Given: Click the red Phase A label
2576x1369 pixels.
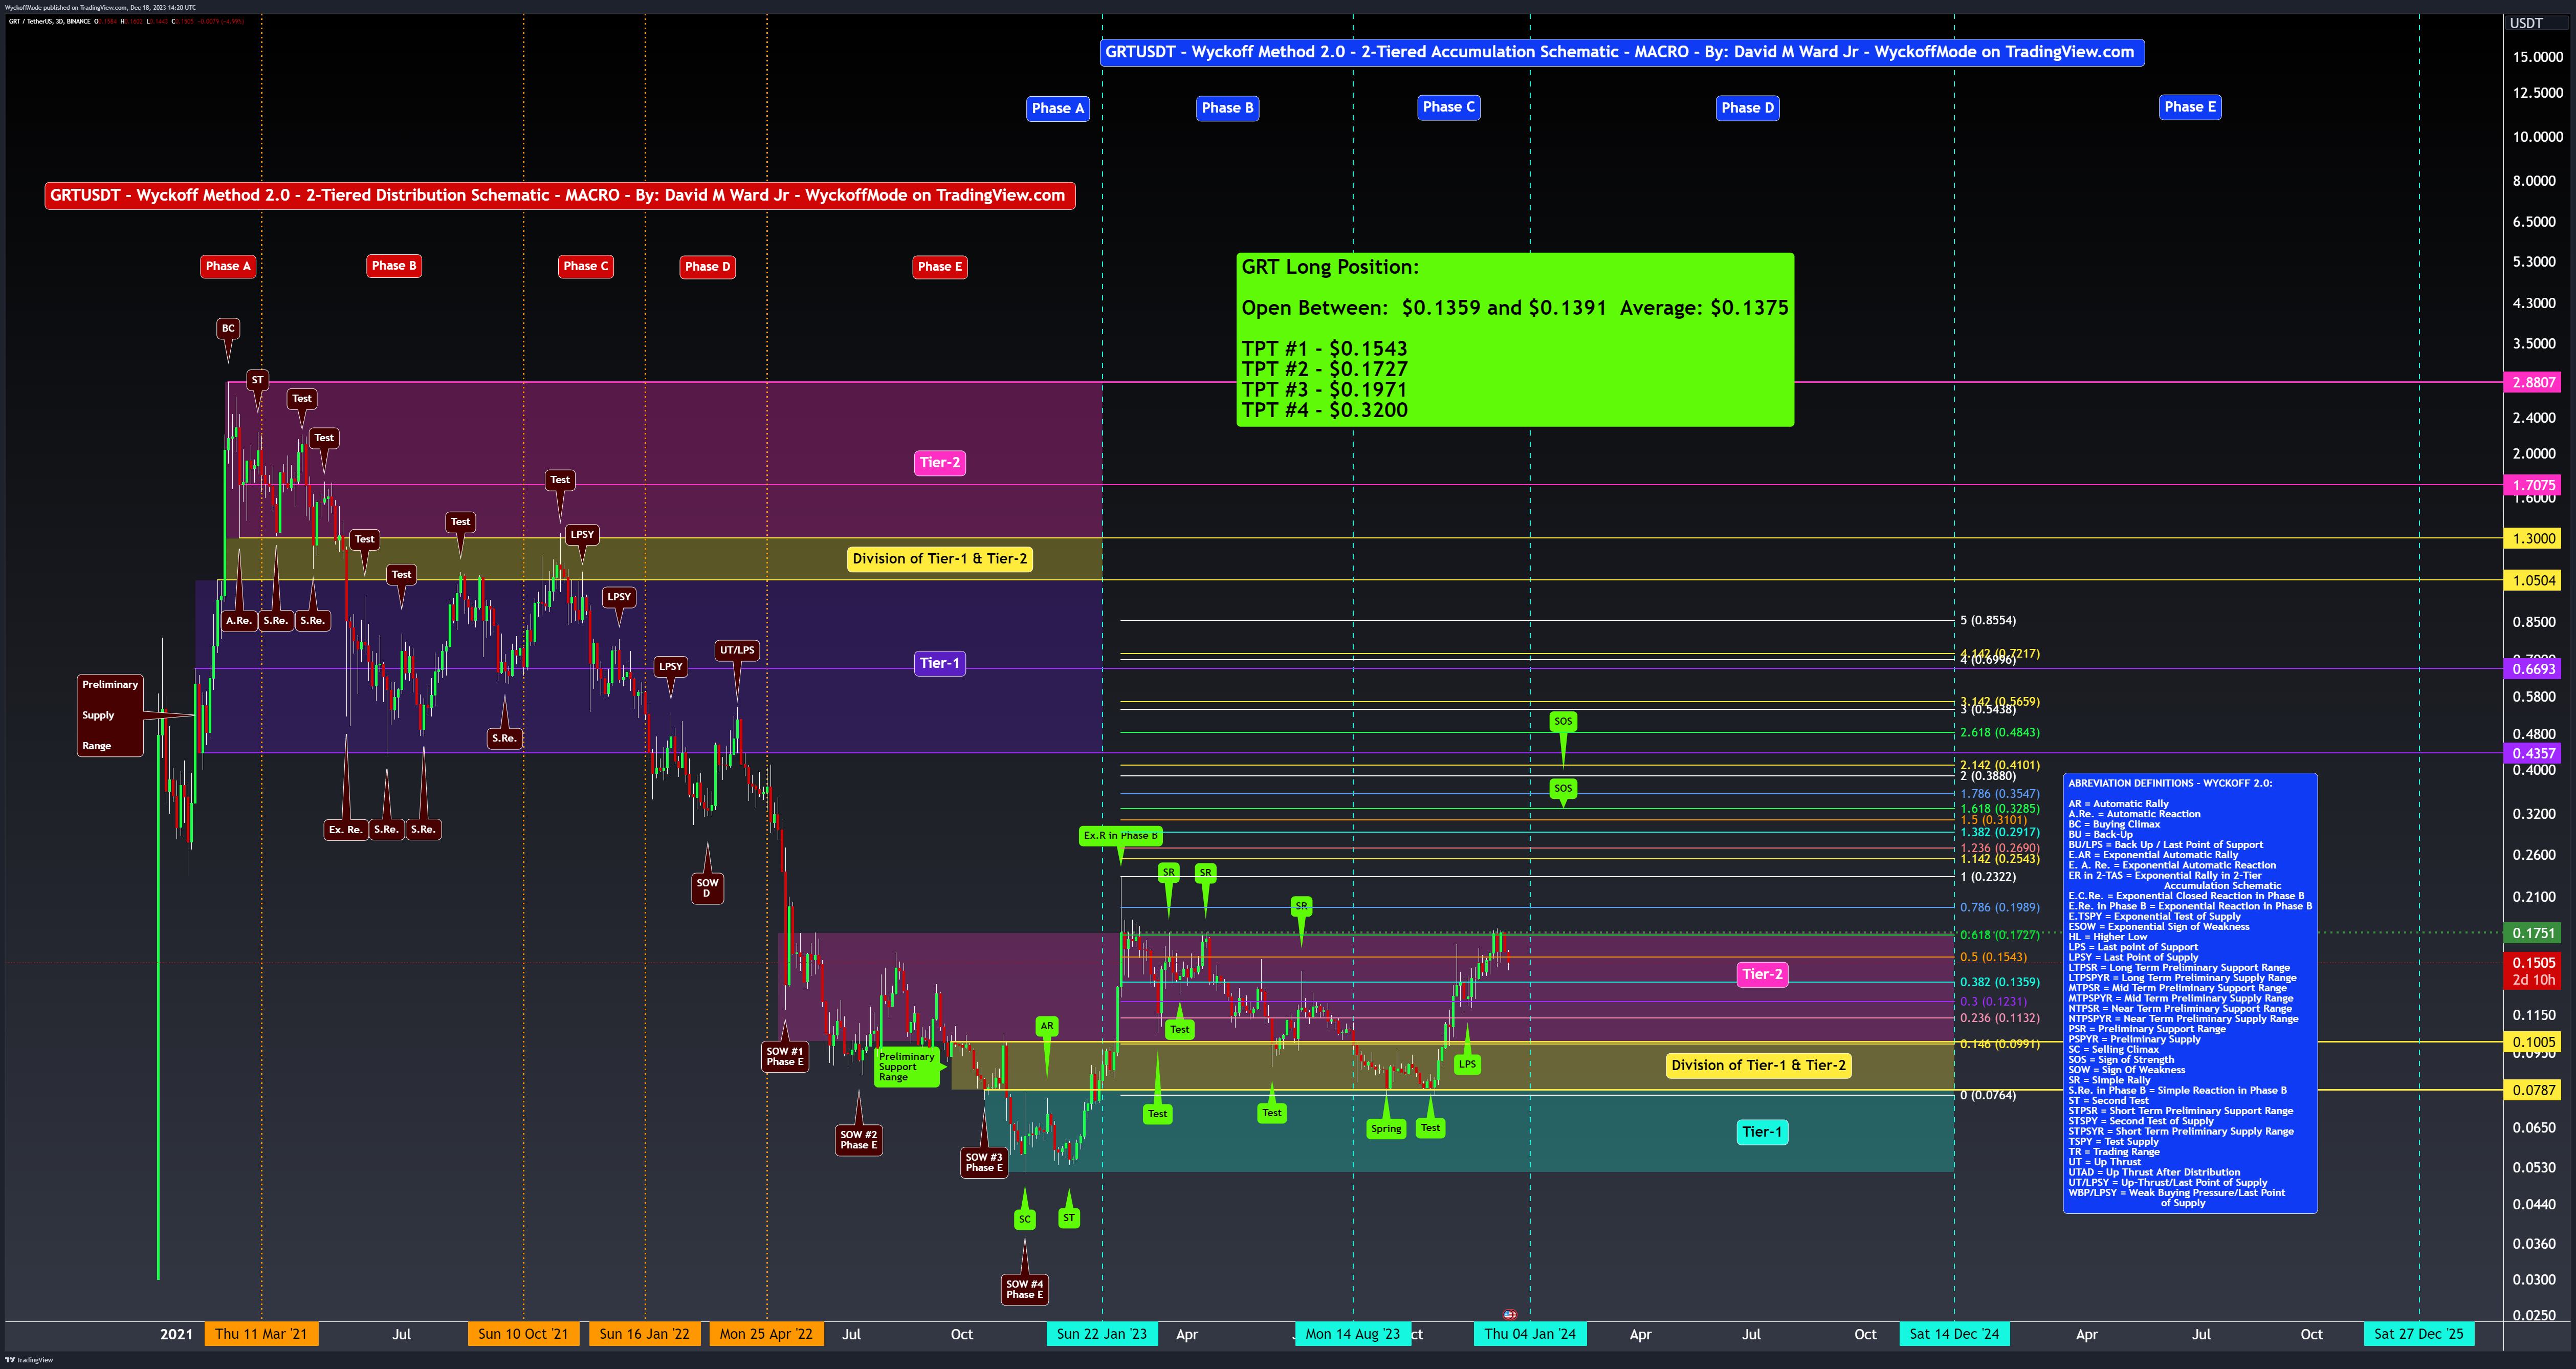Looking at the screenshot, I should point(228,266).
